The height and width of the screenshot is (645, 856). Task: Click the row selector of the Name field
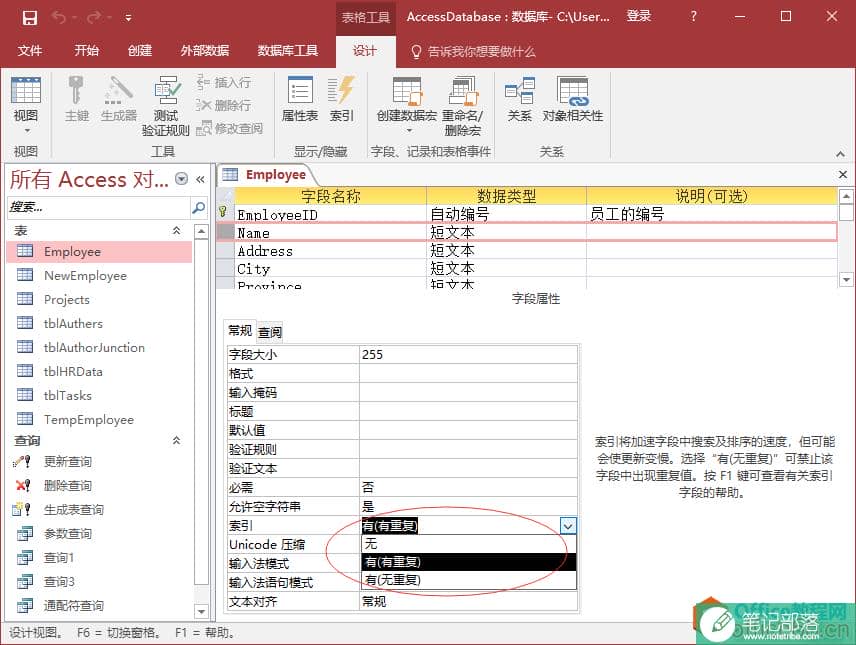click(225, 233)
